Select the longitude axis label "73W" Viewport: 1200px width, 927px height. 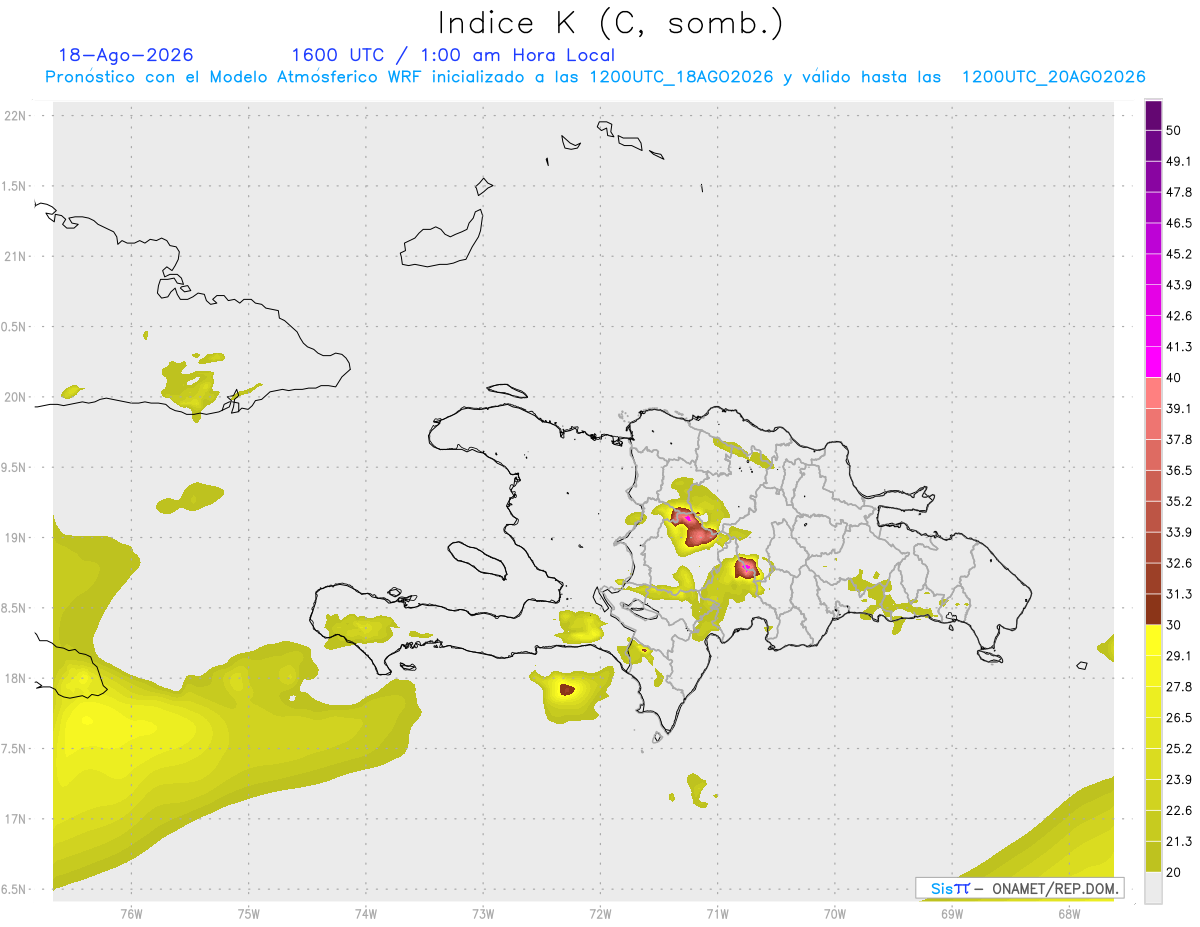point(483,914)
